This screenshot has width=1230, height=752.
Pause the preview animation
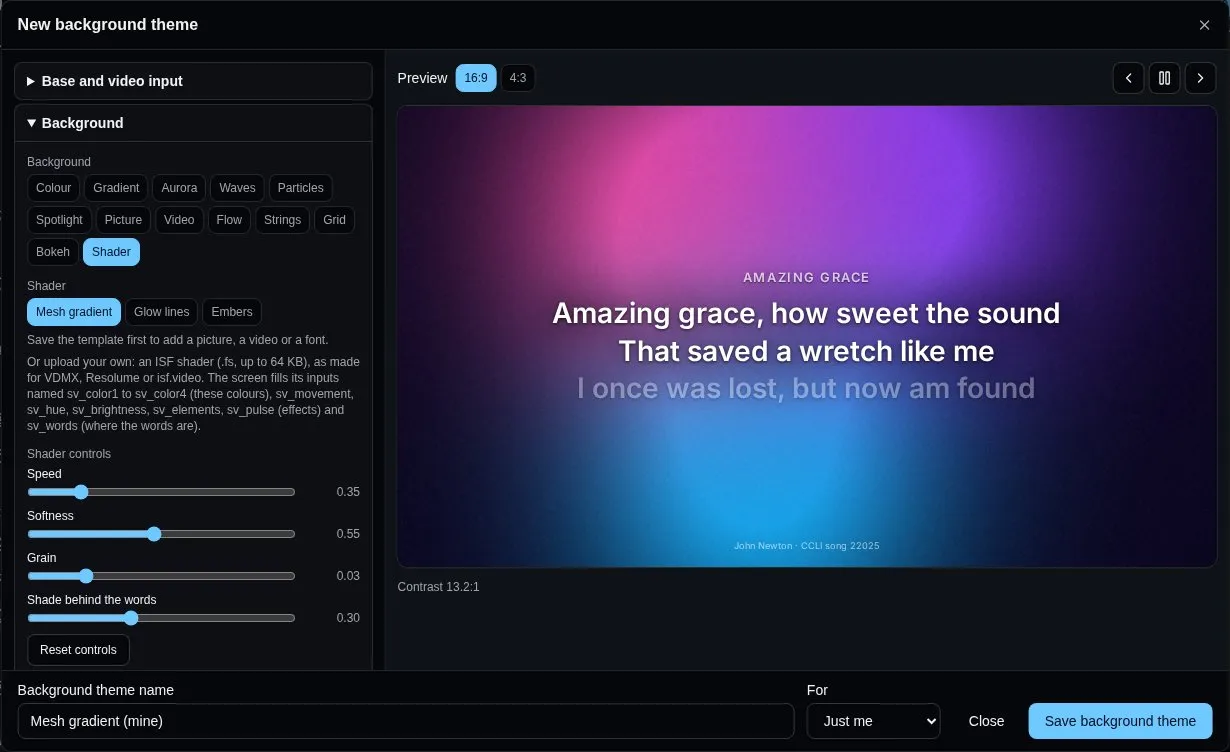(x=1164, y=78)
